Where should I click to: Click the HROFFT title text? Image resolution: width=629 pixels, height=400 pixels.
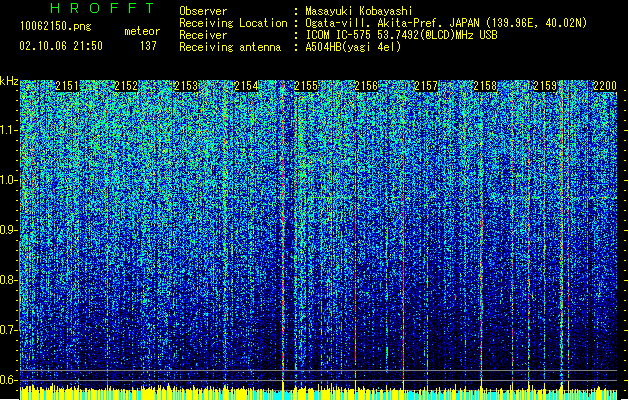102,8
